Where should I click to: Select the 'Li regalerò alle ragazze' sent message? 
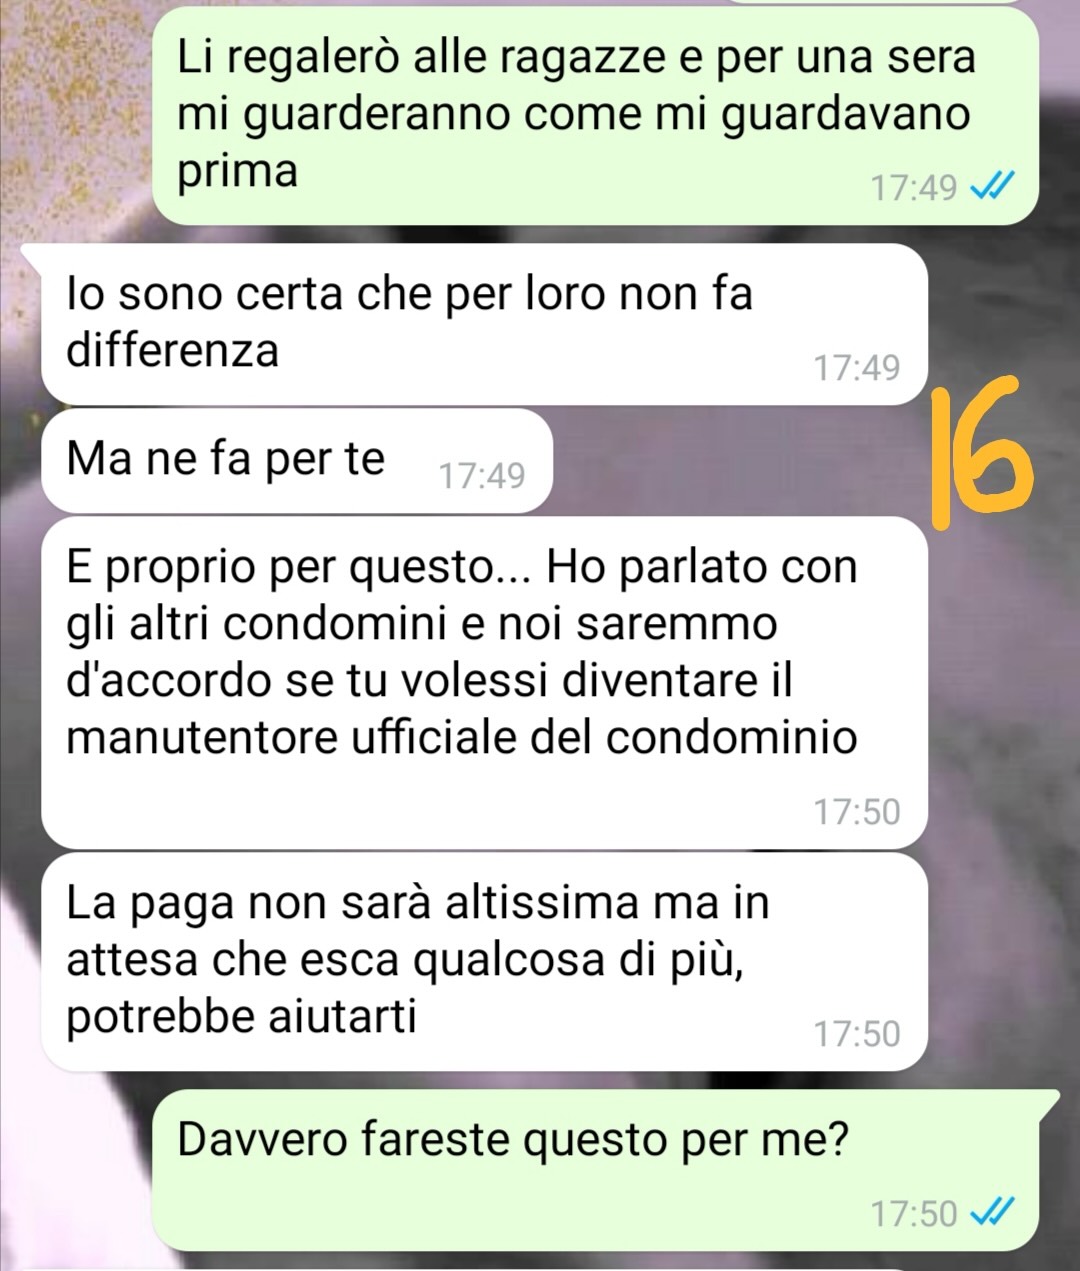[595, 115]
